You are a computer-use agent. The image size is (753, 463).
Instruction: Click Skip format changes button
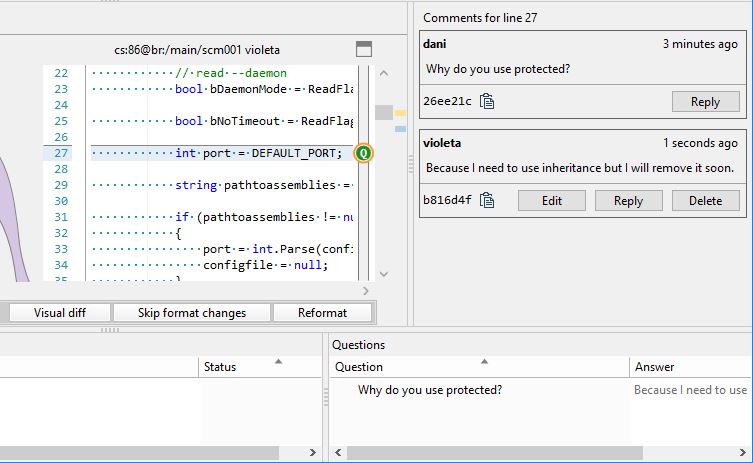click(192, 313)
